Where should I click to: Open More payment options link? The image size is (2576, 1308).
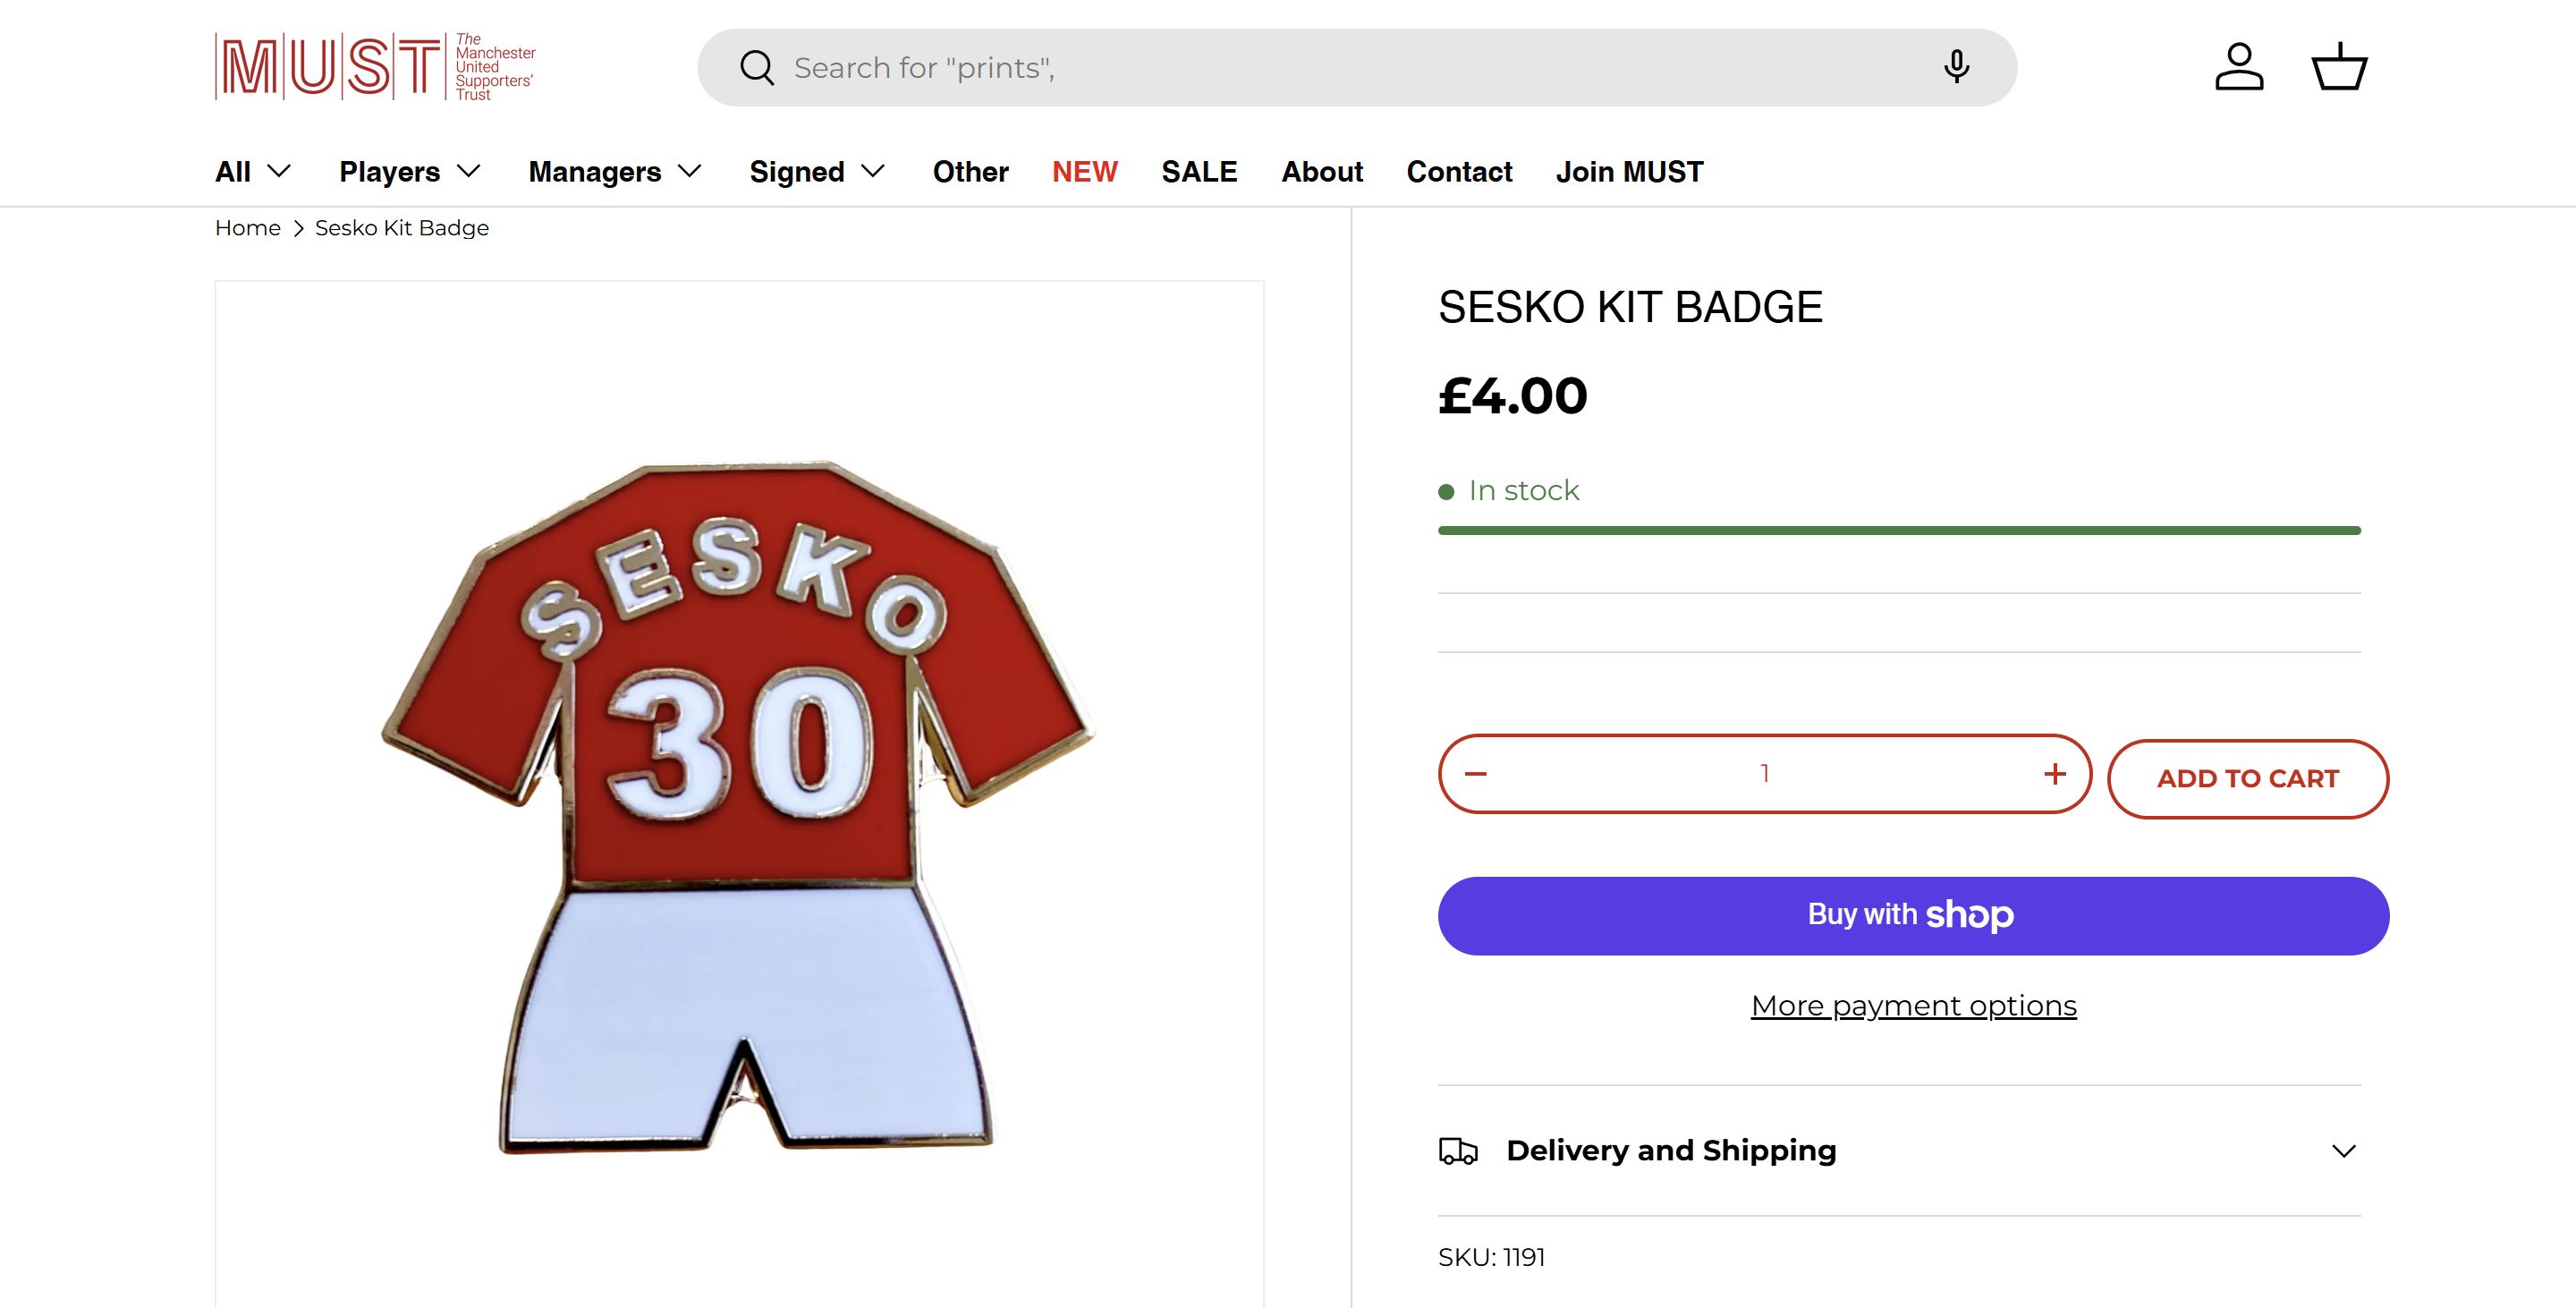tap(1913, 1006)
